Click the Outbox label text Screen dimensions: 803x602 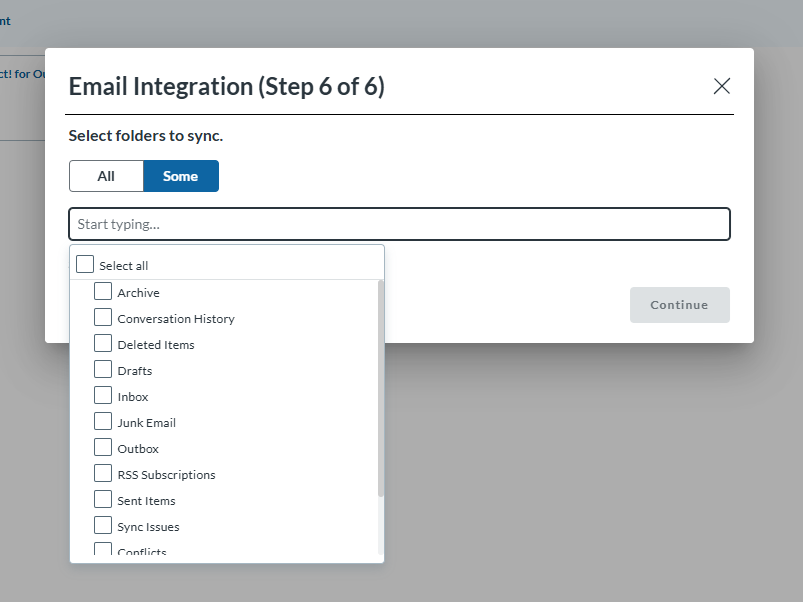coord(138,449)
